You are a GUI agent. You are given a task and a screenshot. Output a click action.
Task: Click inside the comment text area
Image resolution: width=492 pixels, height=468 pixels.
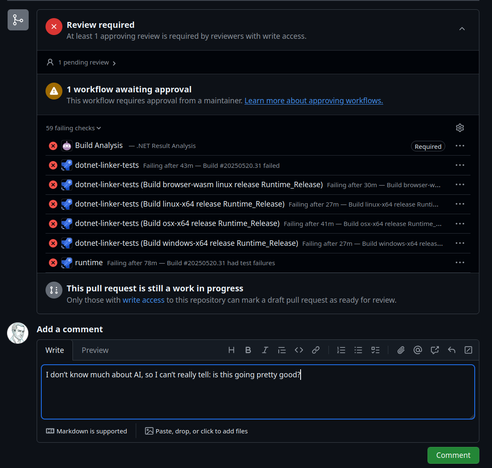(x=258, y=392)
